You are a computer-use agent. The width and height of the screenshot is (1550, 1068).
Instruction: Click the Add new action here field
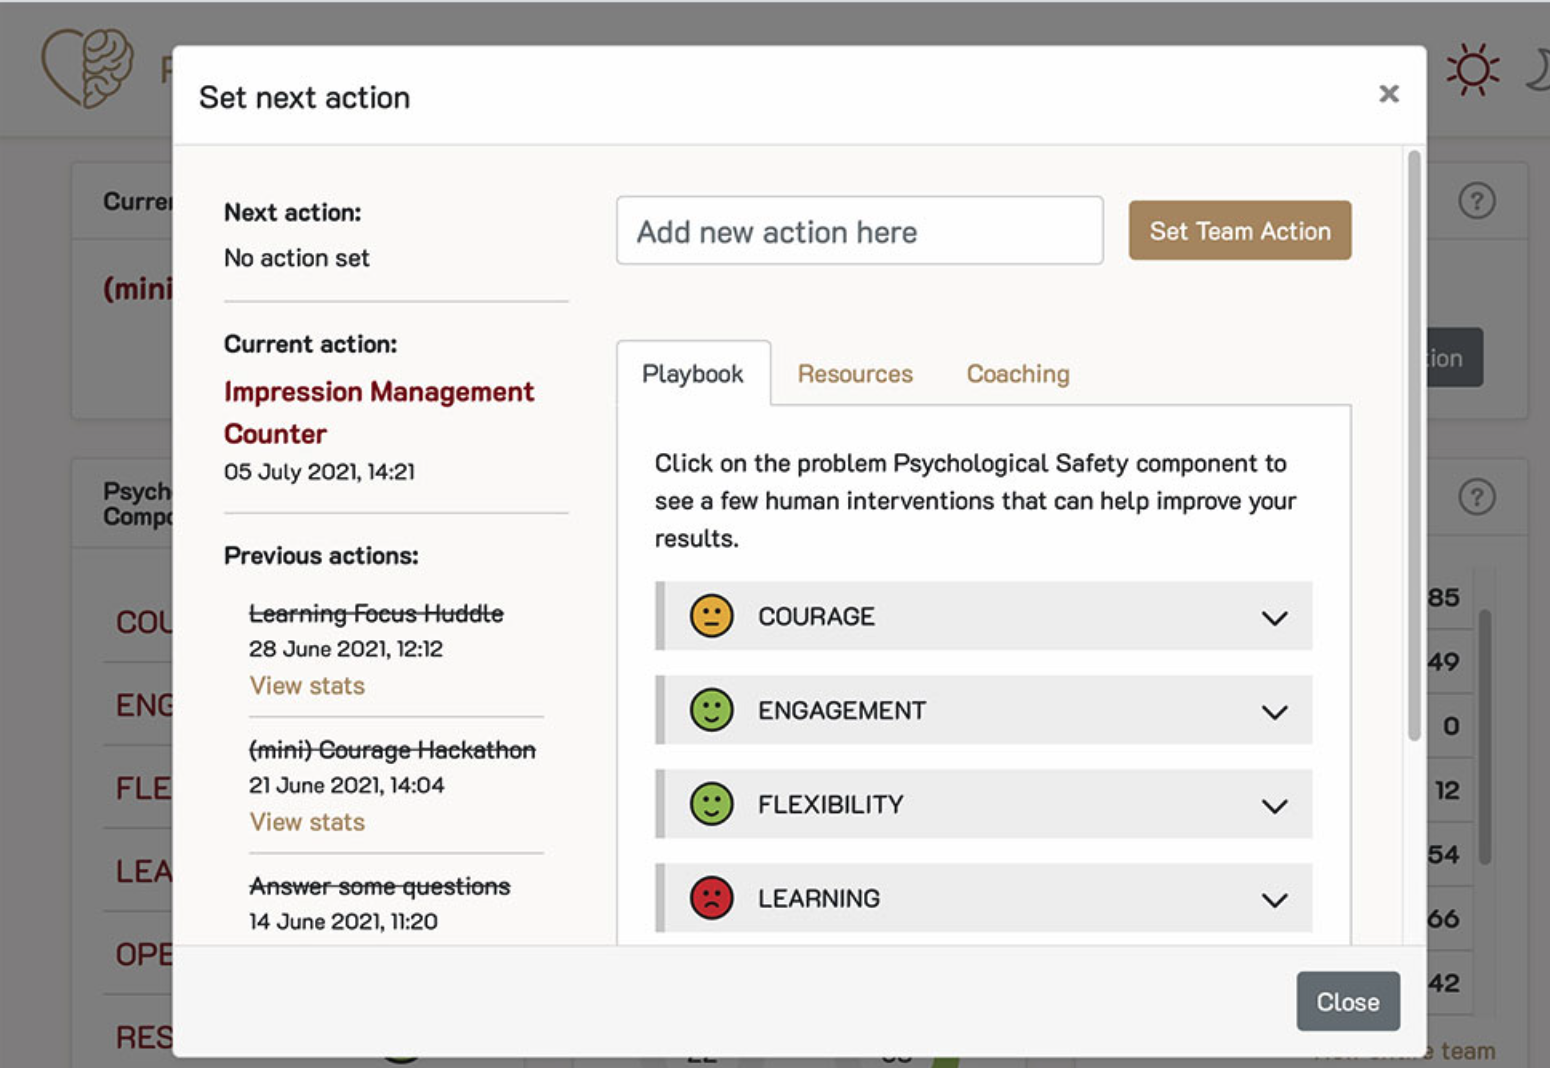(859, 231)
